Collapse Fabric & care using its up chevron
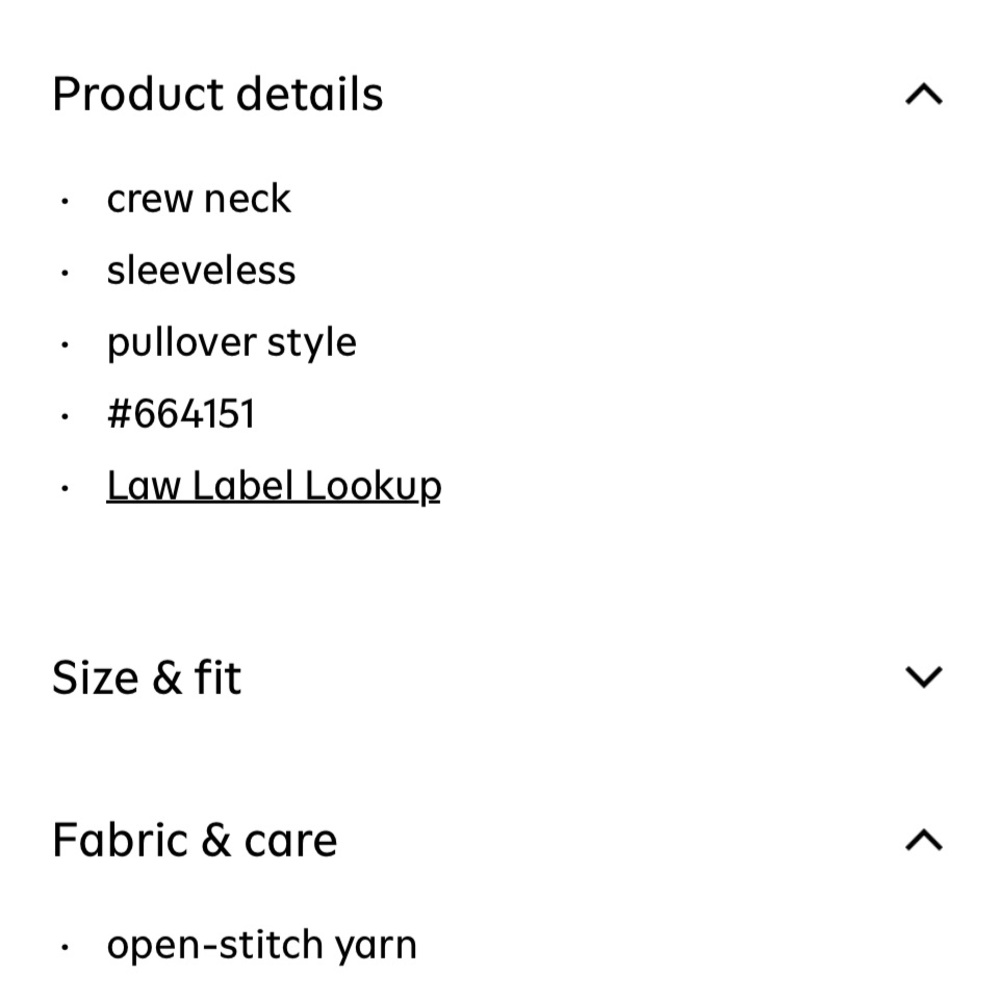Screen dimensions: 1000x1000 click(x=923, y=840)
